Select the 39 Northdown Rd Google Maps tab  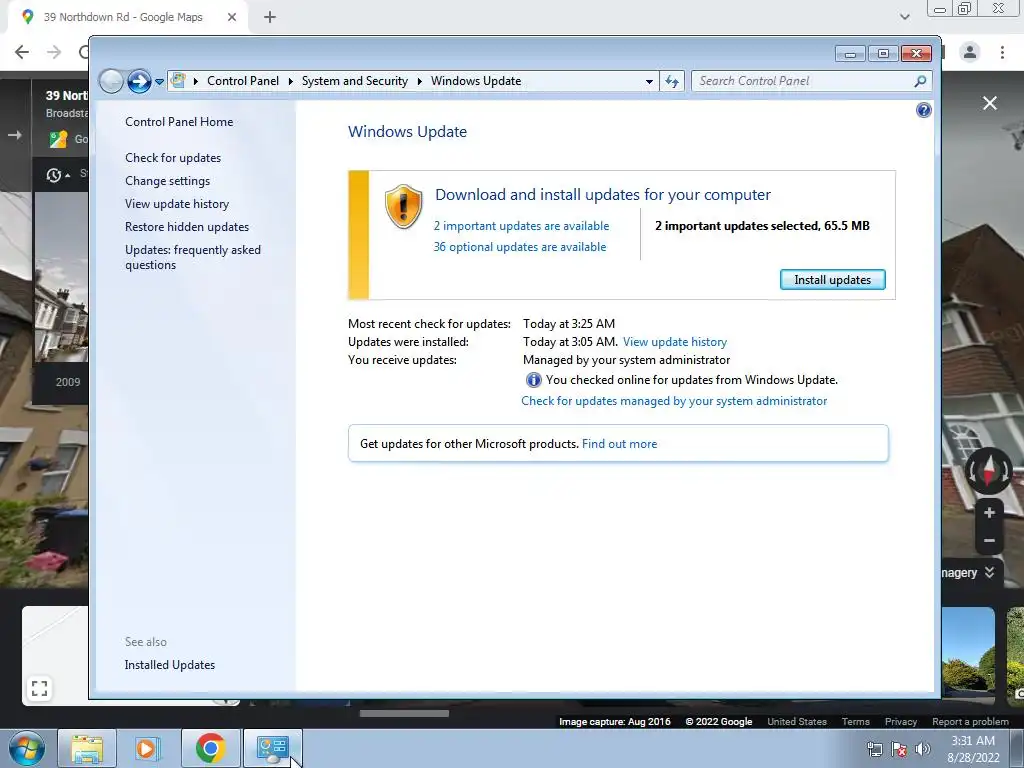point(127,17)
